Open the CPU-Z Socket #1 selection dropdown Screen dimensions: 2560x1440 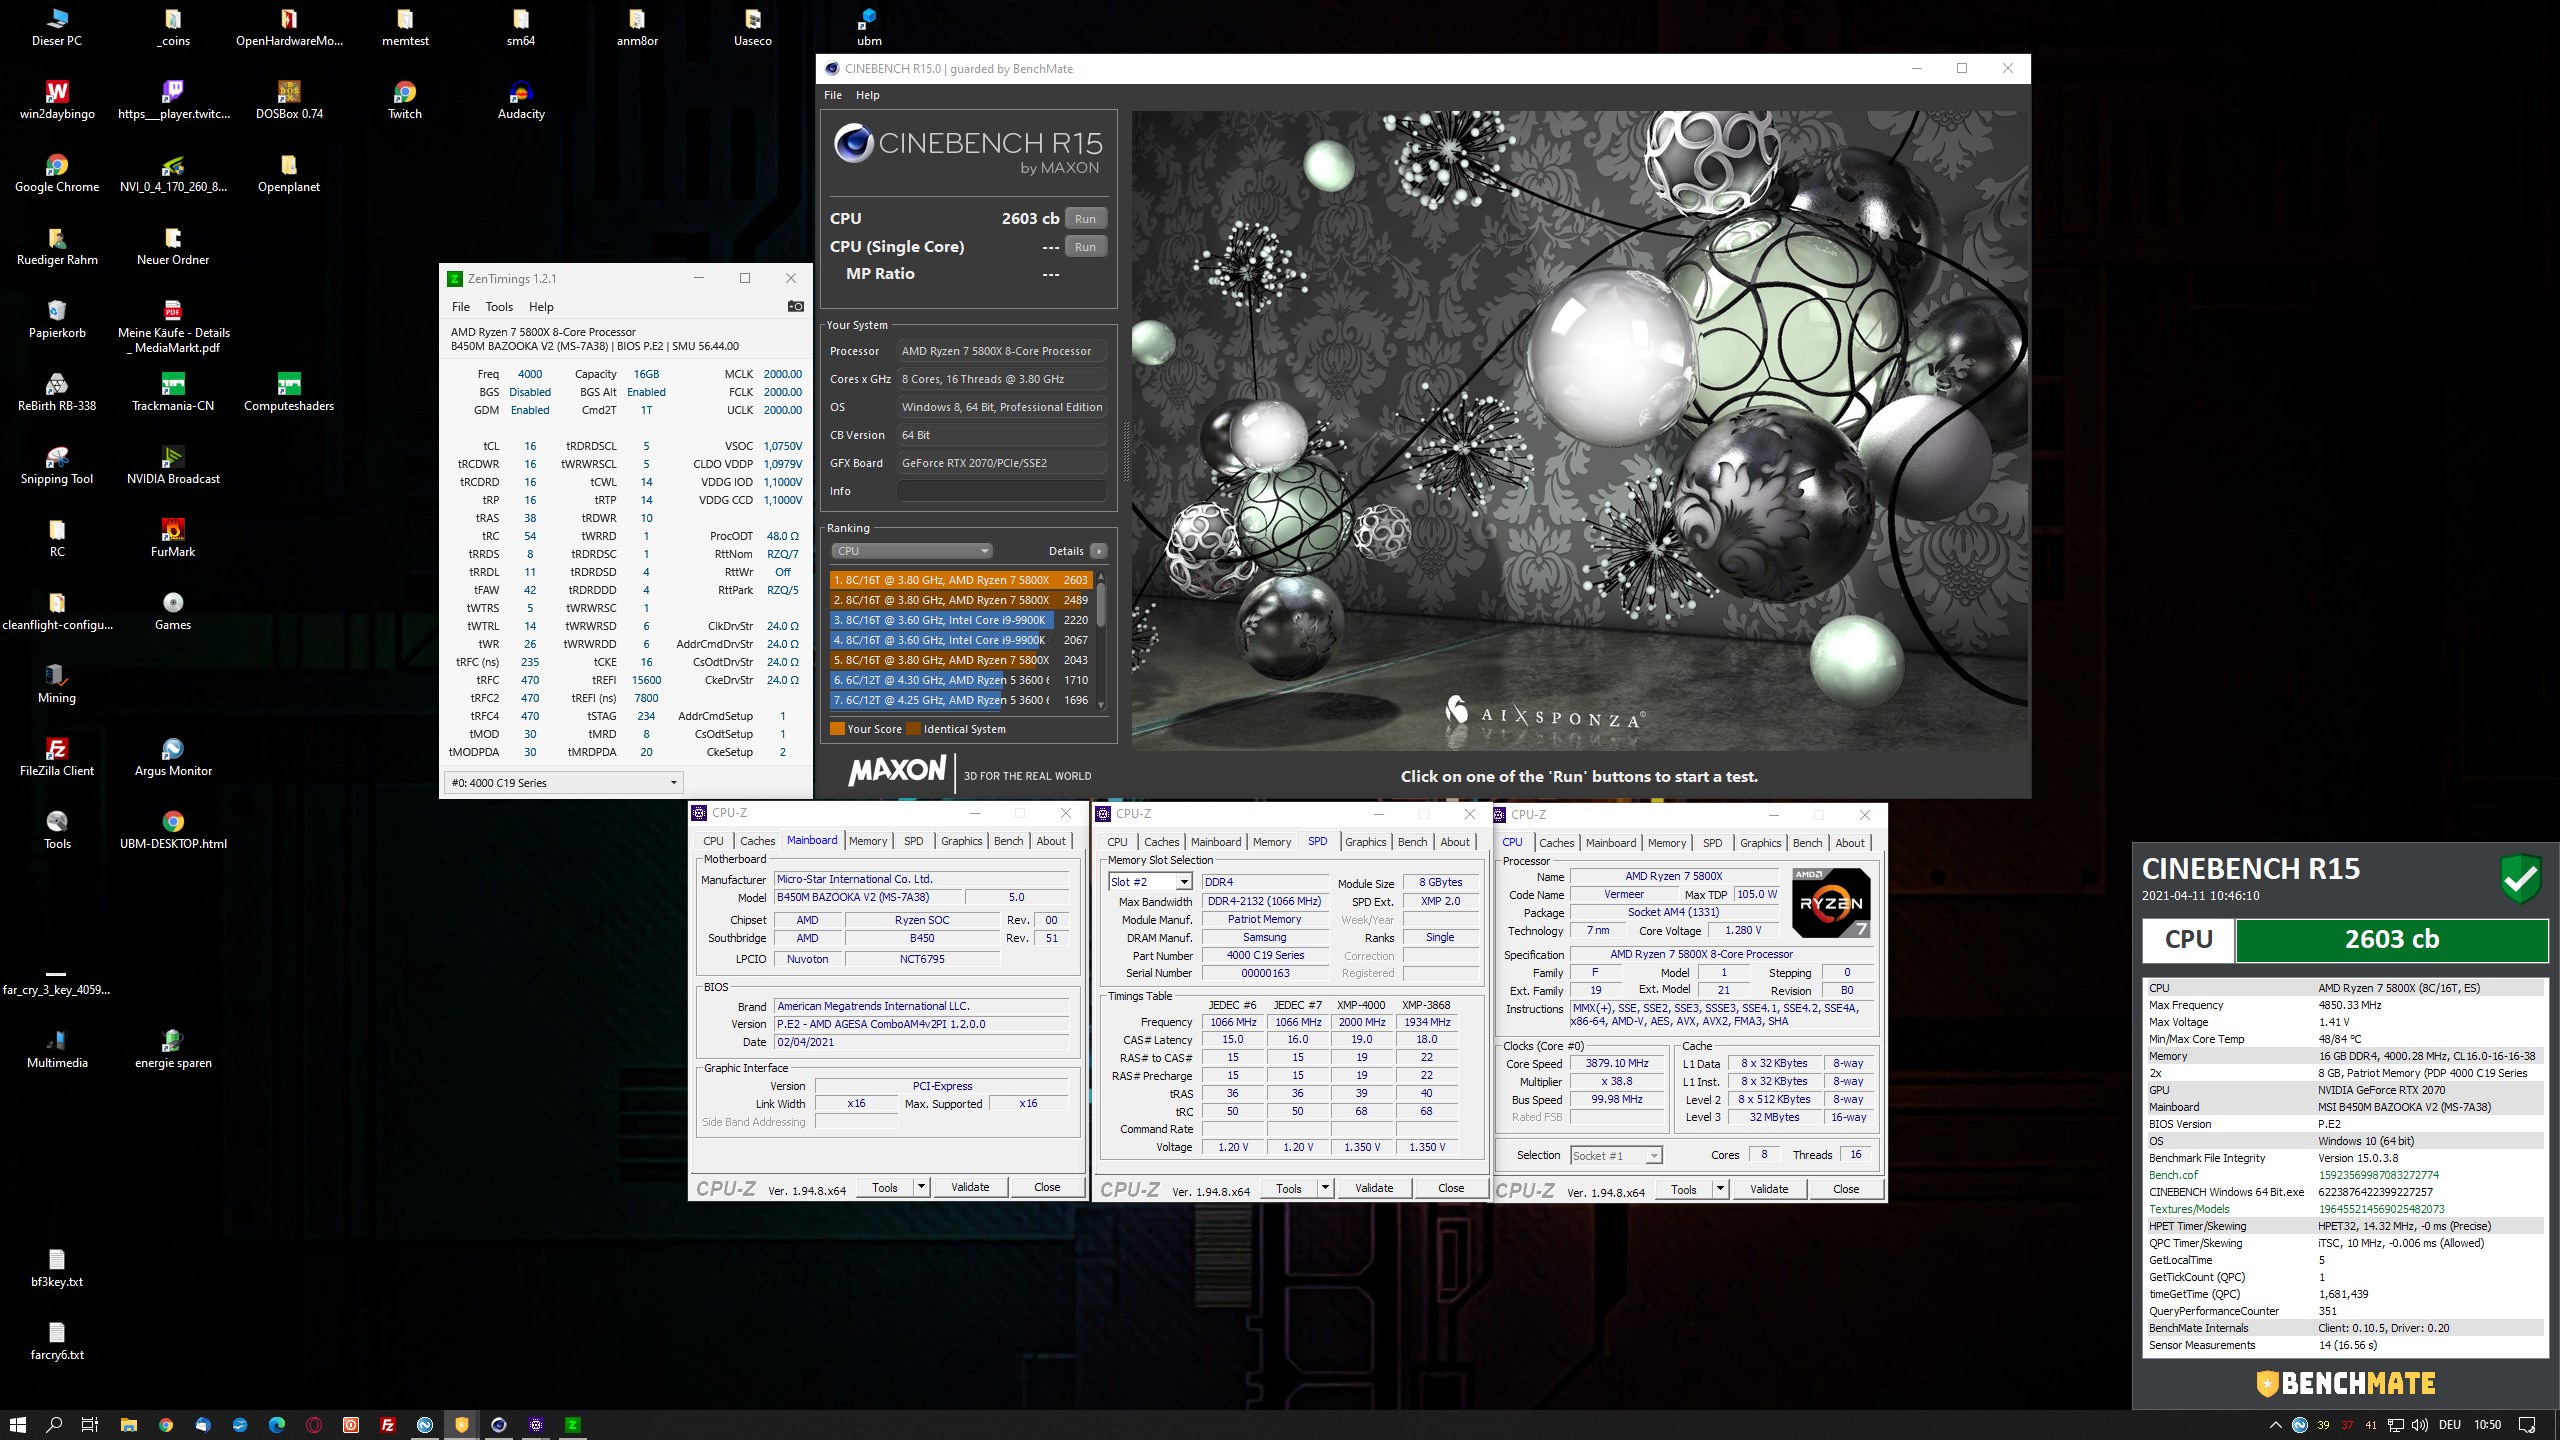pos(1616,1155)
